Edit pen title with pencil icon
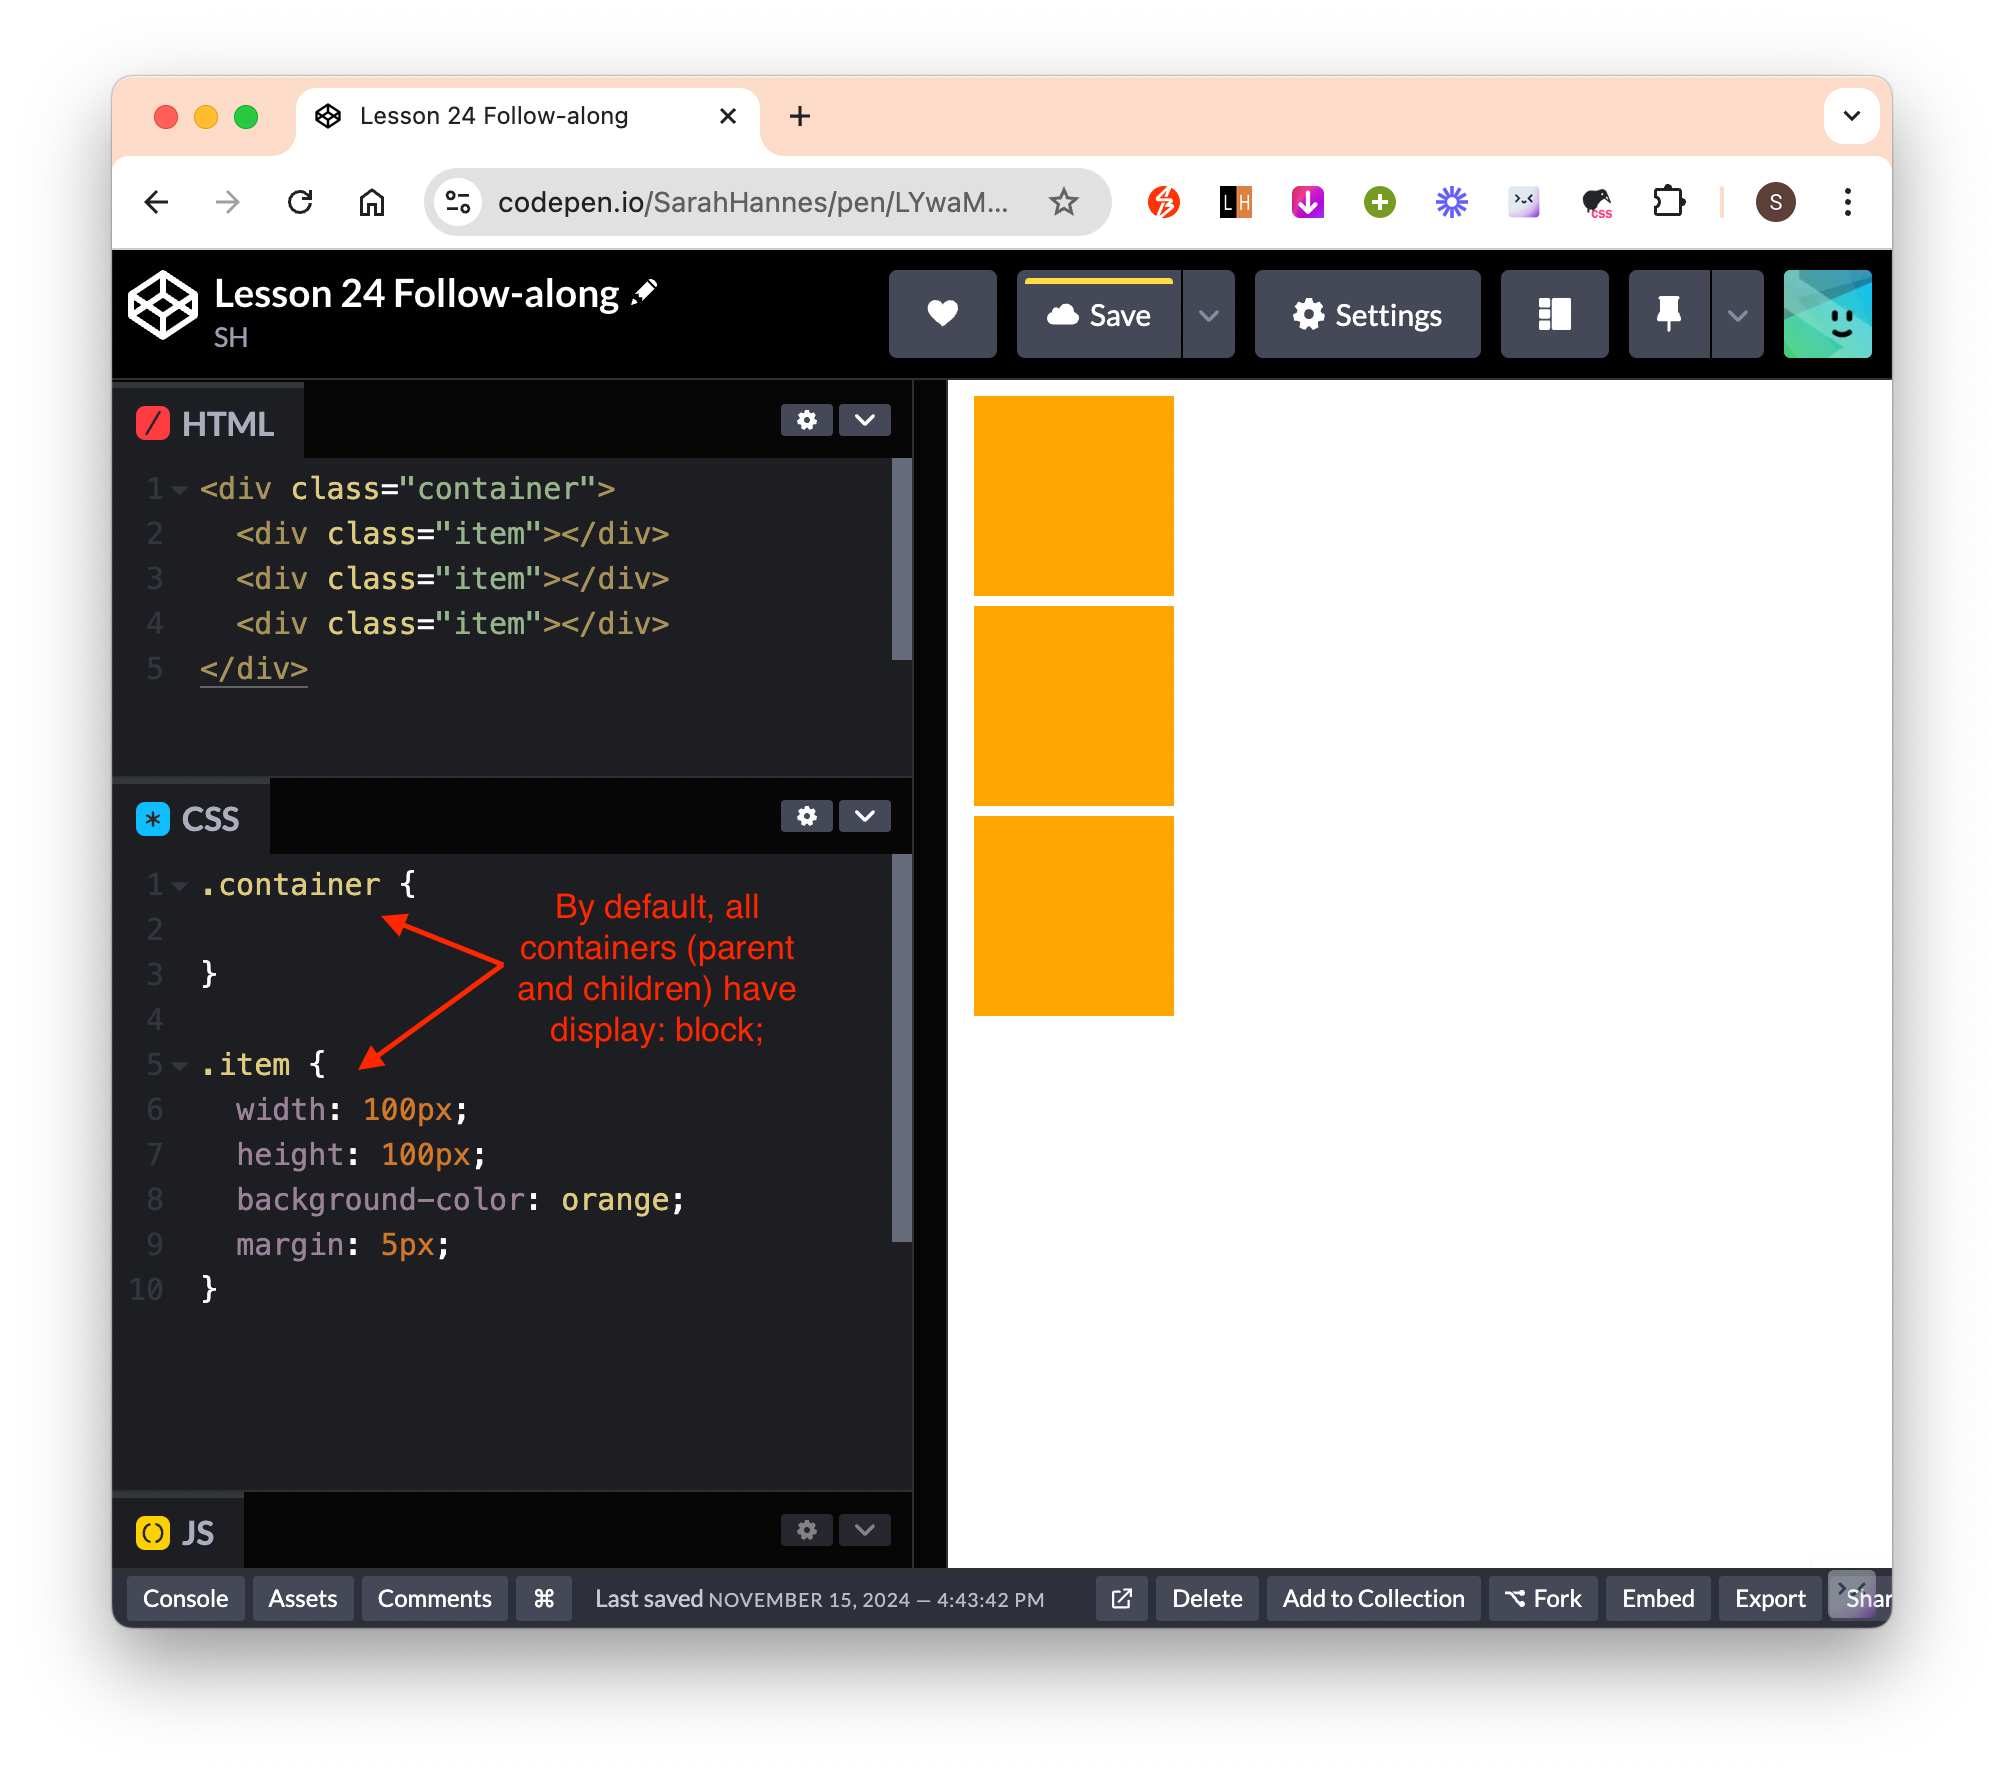The height and width of the screenshot is (1776, 2004). coord(645,292)
